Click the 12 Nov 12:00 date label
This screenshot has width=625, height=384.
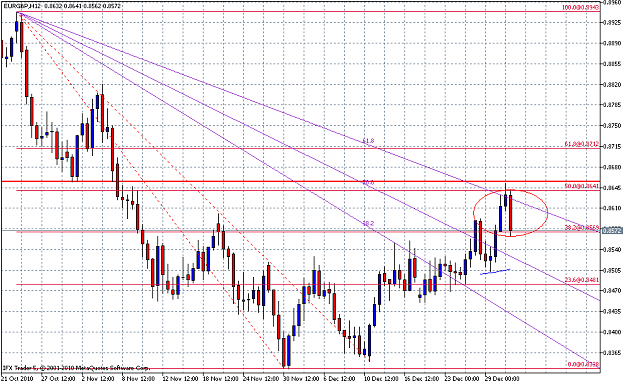[x=180, y=378]
